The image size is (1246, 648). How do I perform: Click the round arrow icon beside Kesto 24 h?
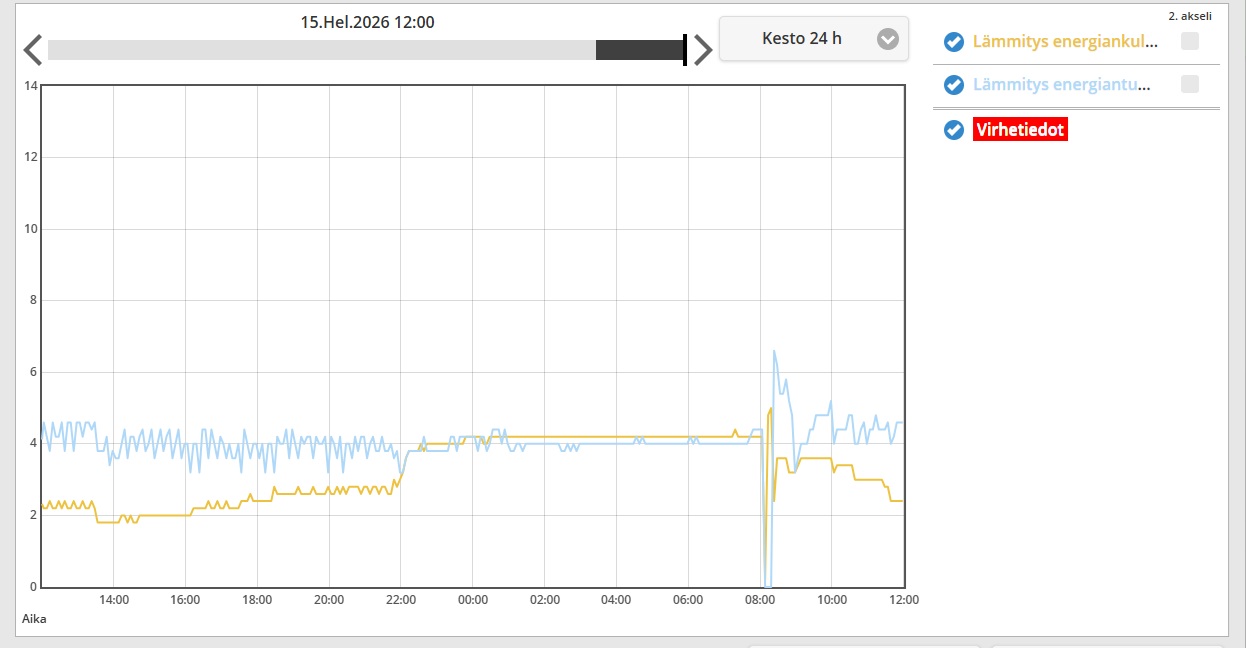[x=887, y=39]
